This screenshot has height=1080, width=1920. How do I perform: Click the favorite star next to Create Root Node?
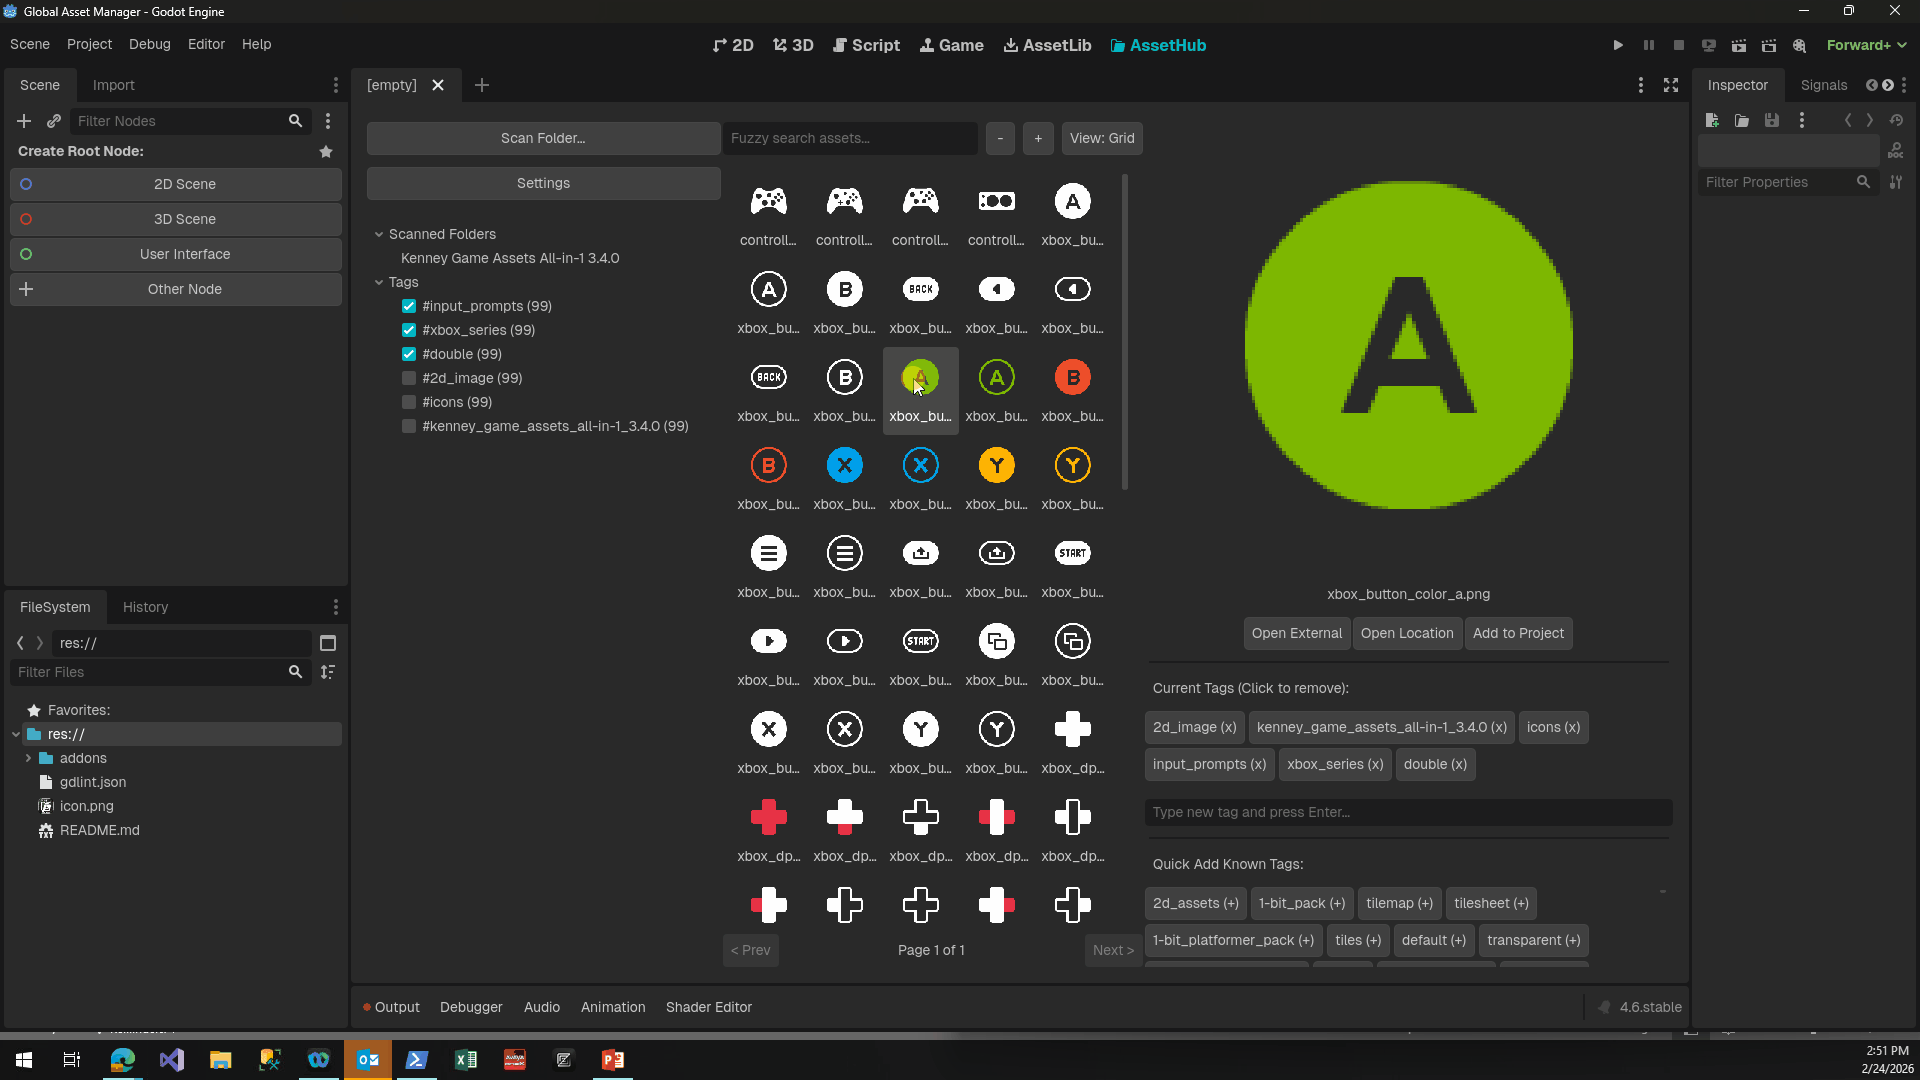pyautogui.click(x=326, y=151)
